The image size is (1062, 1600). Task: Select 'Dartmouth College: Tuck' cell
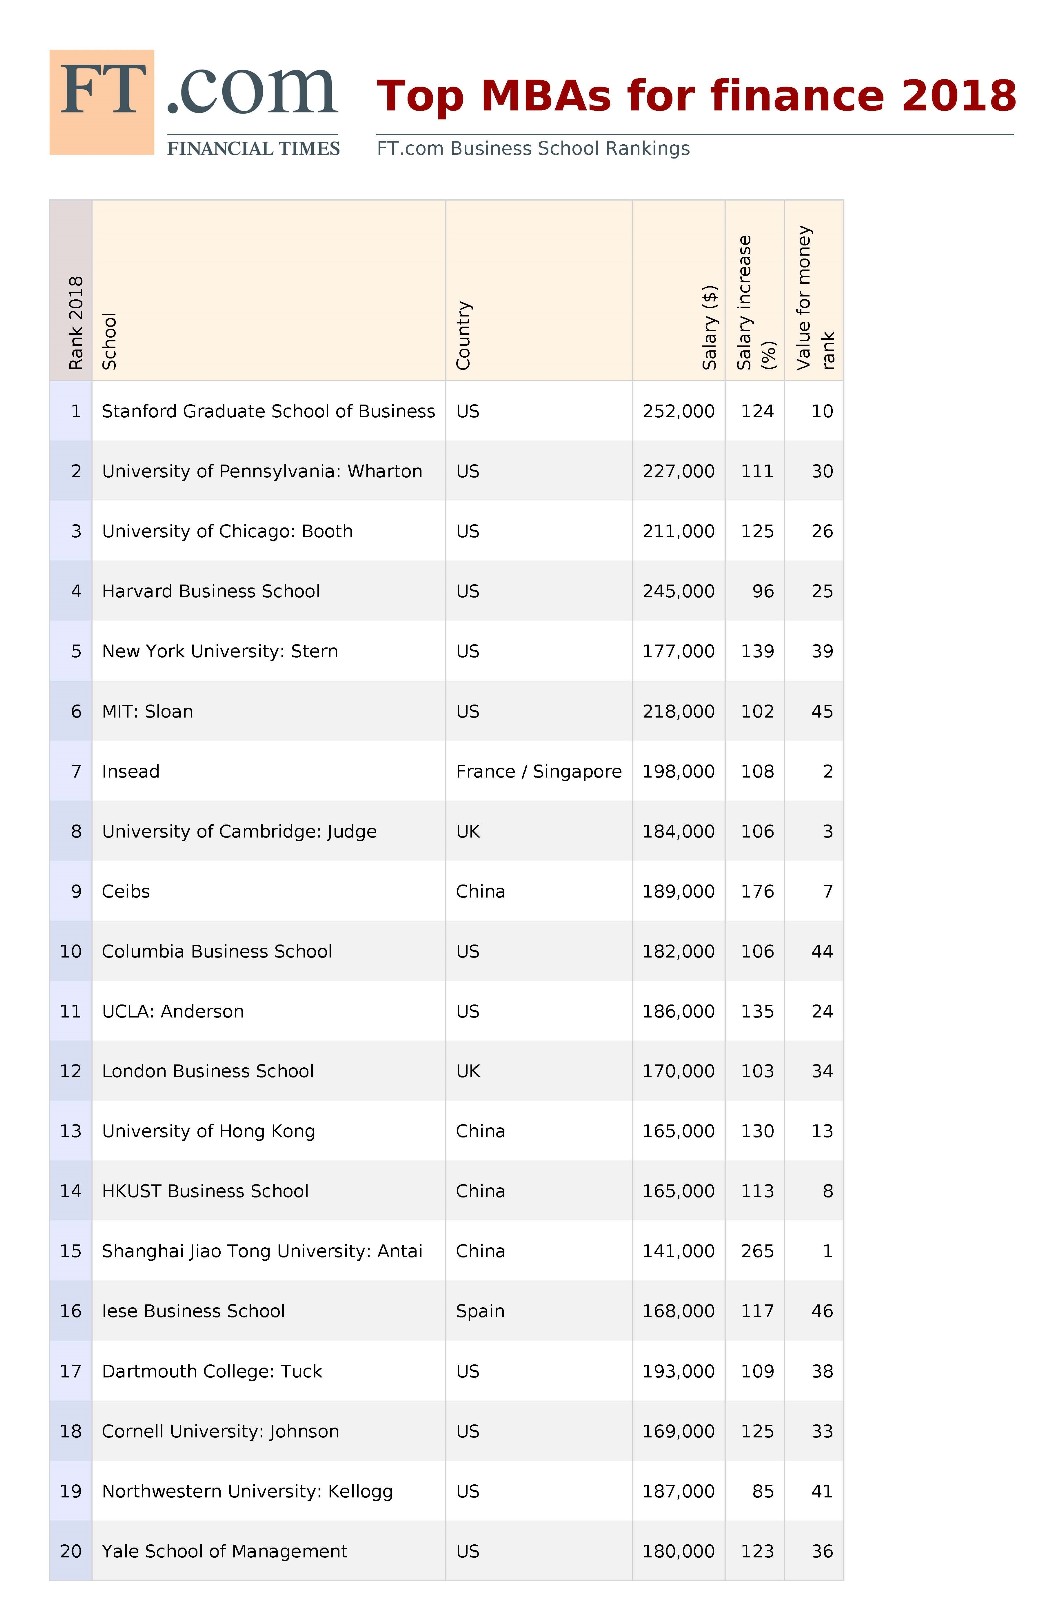(269, 1371)
